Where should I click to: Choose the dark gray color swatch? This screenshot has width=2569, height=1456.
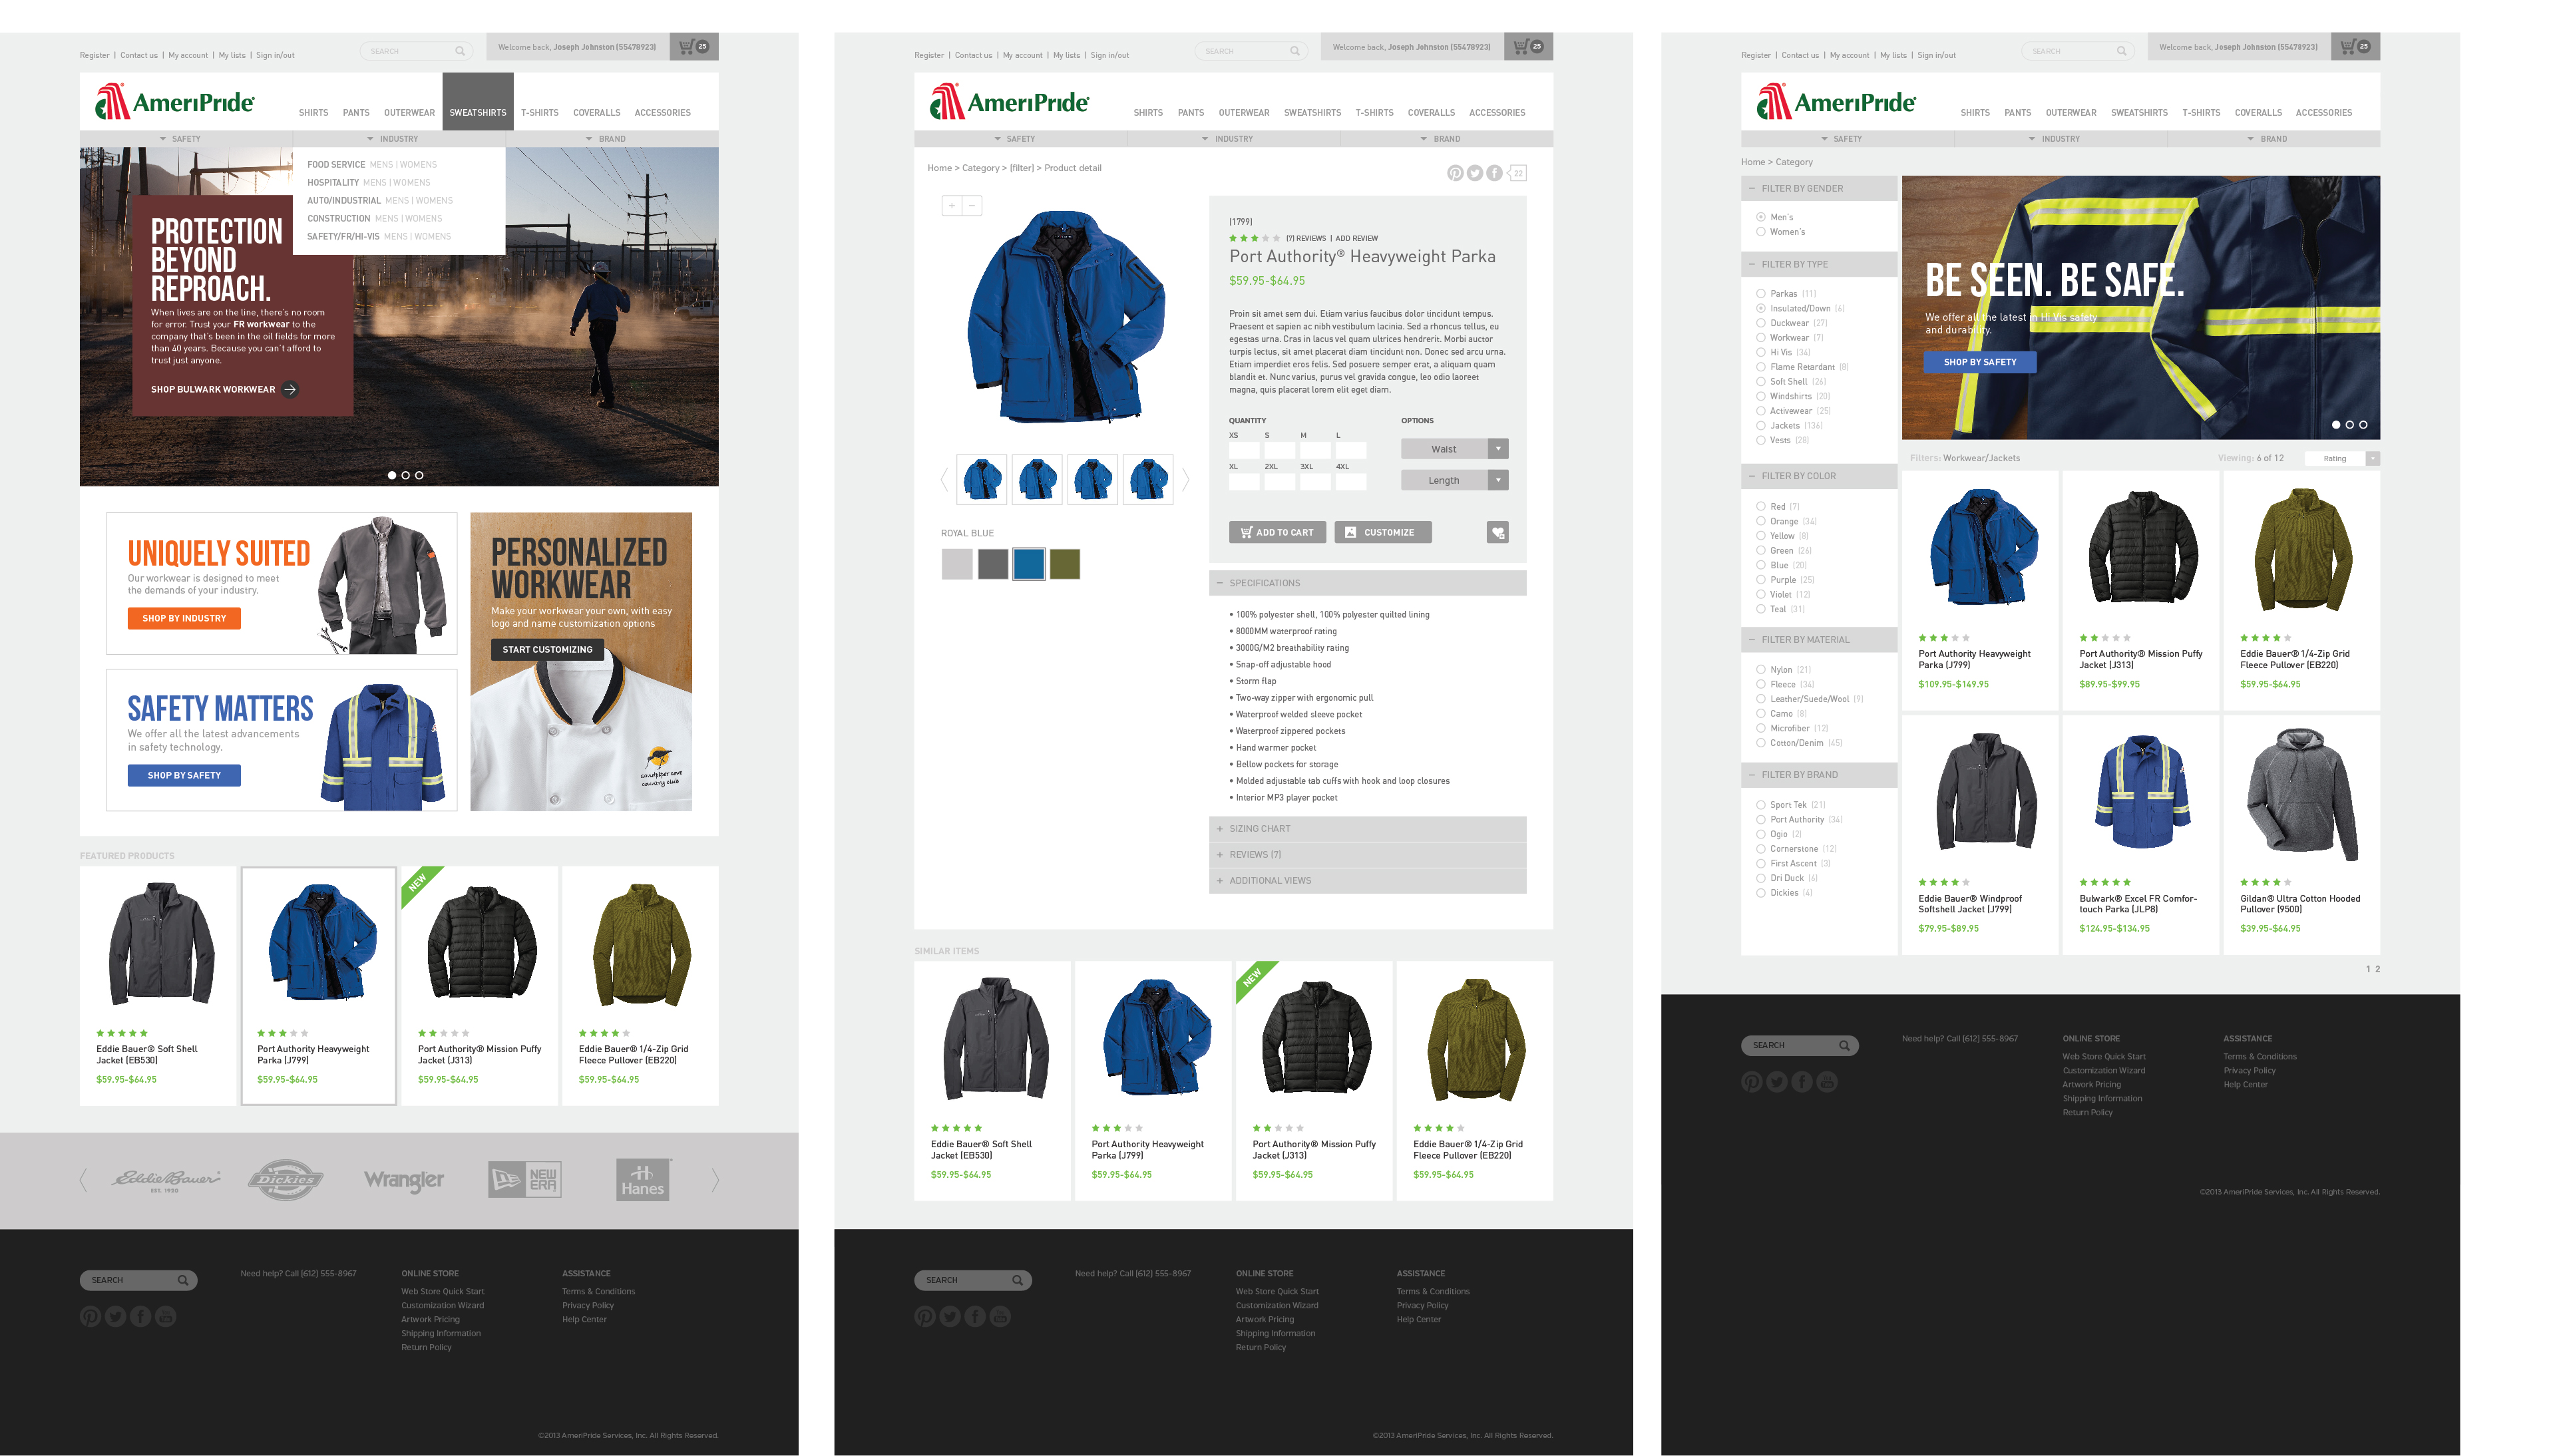tap(993, 564)
